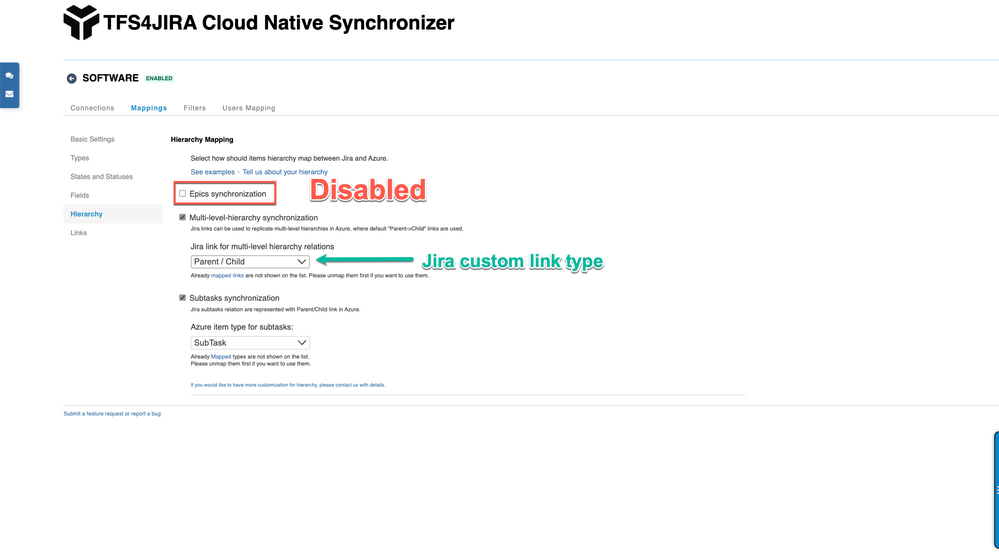Click the blue widget tab at right edge
Screen dimensions: 999x557
pyautogui.click(x=996, y=489)
